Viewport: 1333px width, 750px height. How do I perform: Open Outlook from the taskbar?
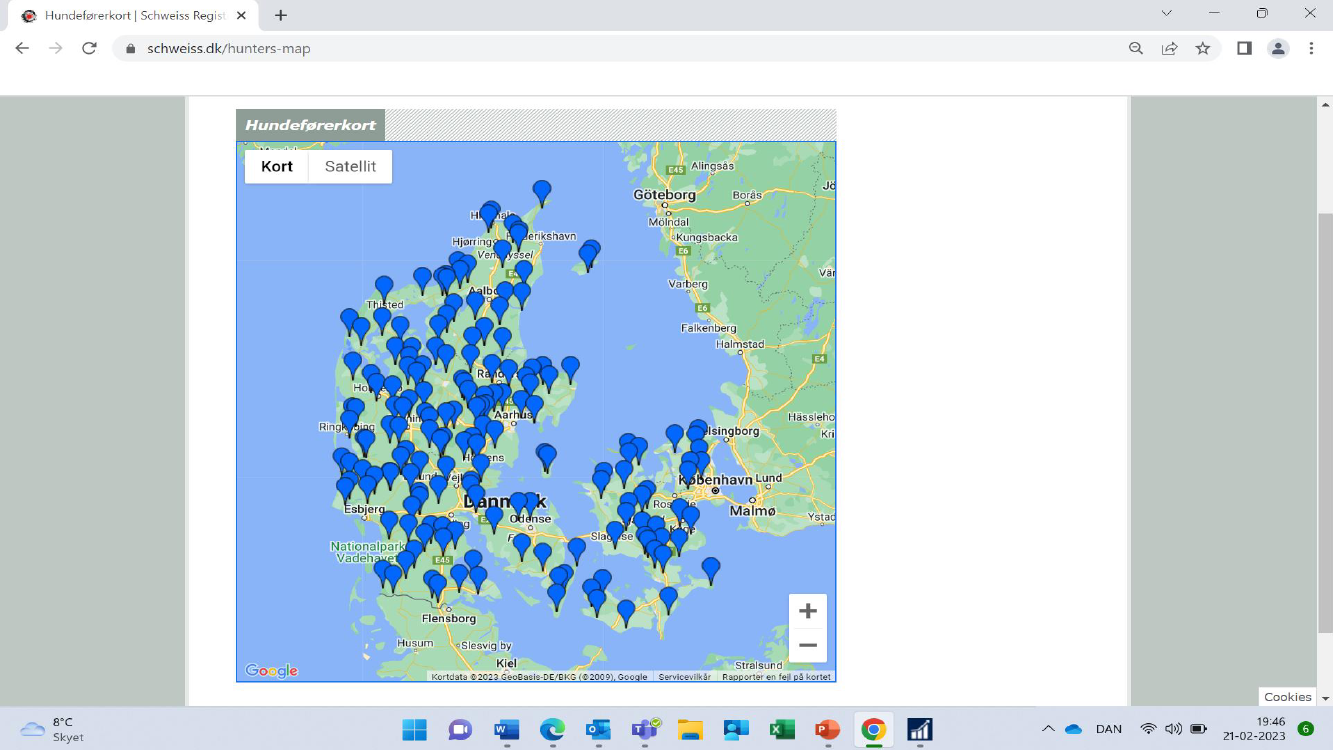[x=598, y=729]
